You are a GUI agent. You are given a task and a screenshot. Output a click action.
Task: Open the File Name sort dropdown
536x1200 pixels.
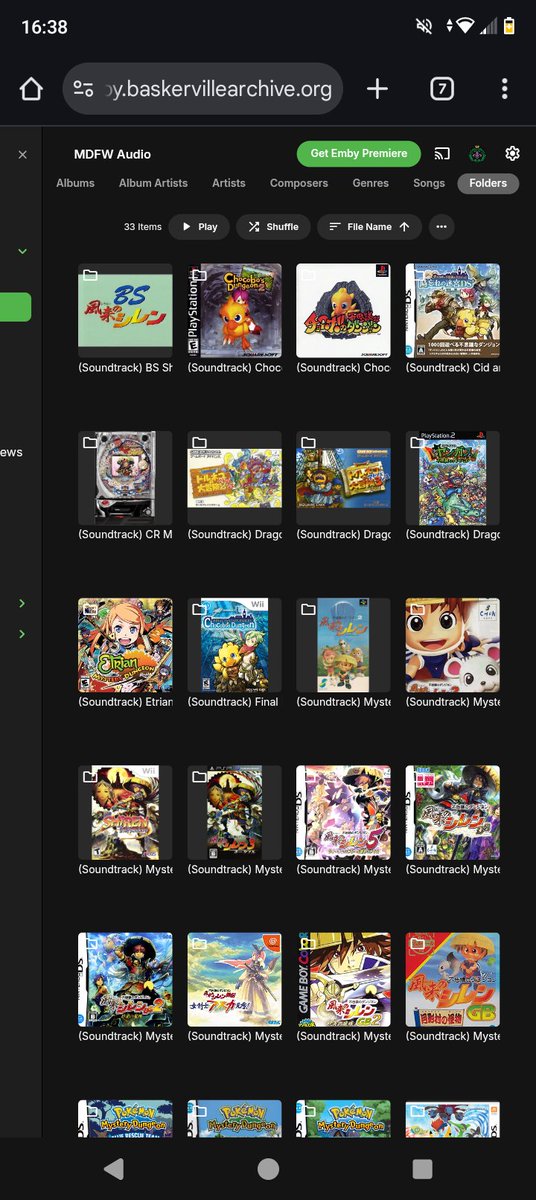point(369,227)
